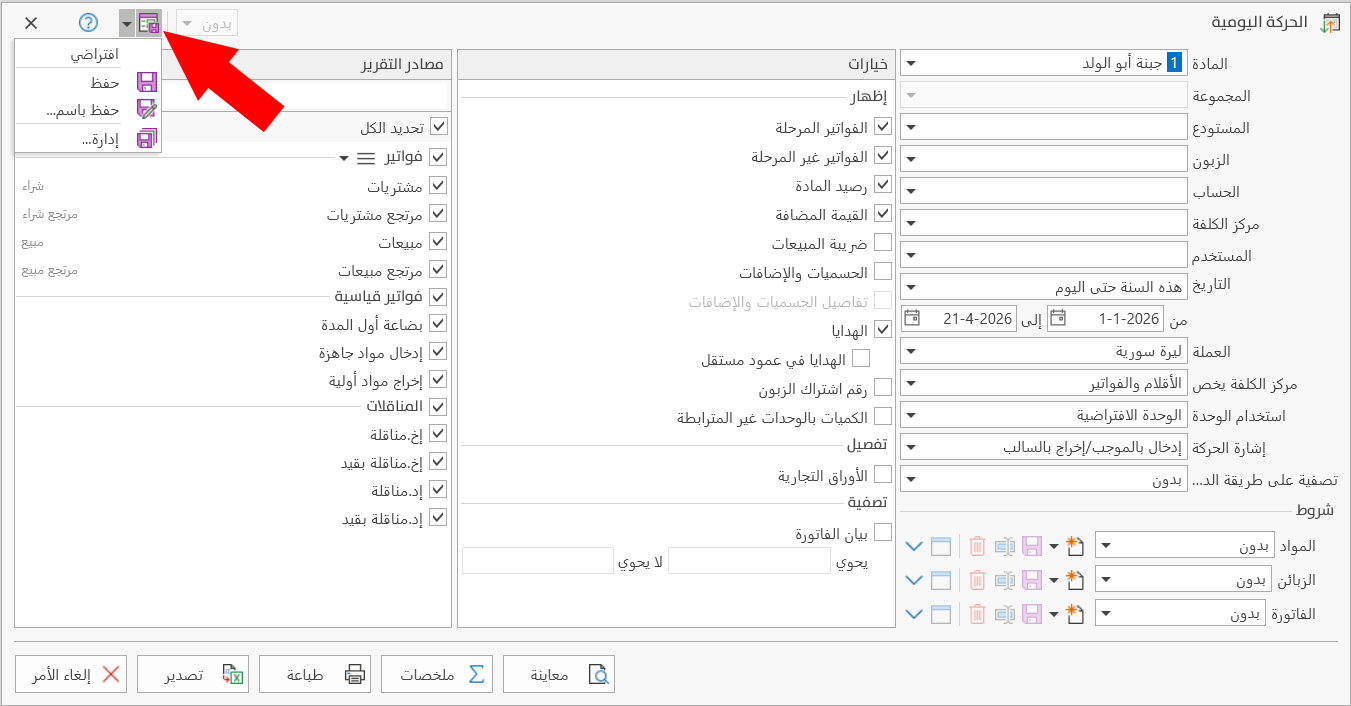
Task: Uncheck بضاعة أول المدة source
Action: point(438,324)
